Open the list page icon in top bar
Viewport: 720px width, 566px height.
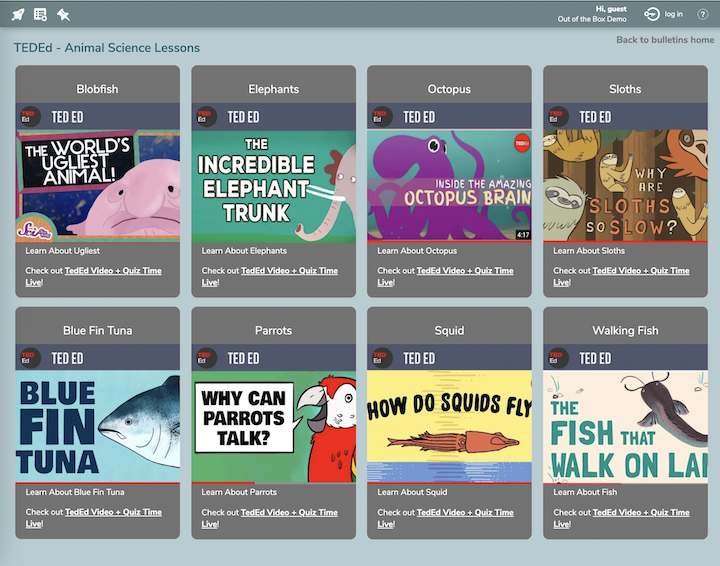pos(41,14)
